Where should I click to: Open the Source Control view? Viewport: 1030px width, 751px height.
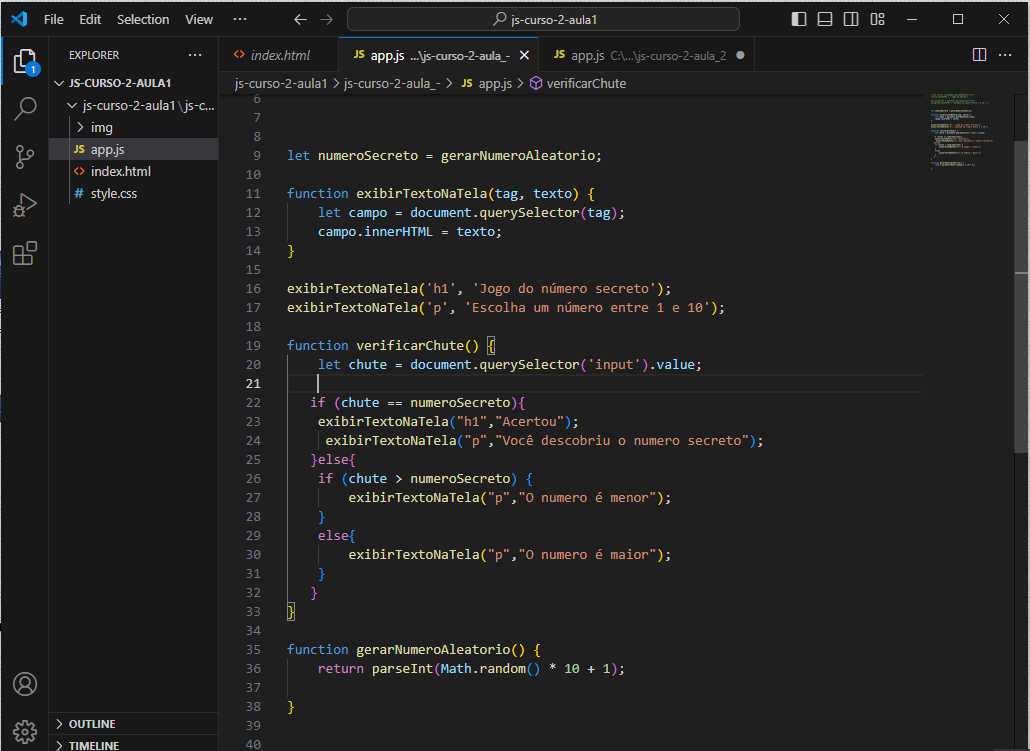(25, 157)
